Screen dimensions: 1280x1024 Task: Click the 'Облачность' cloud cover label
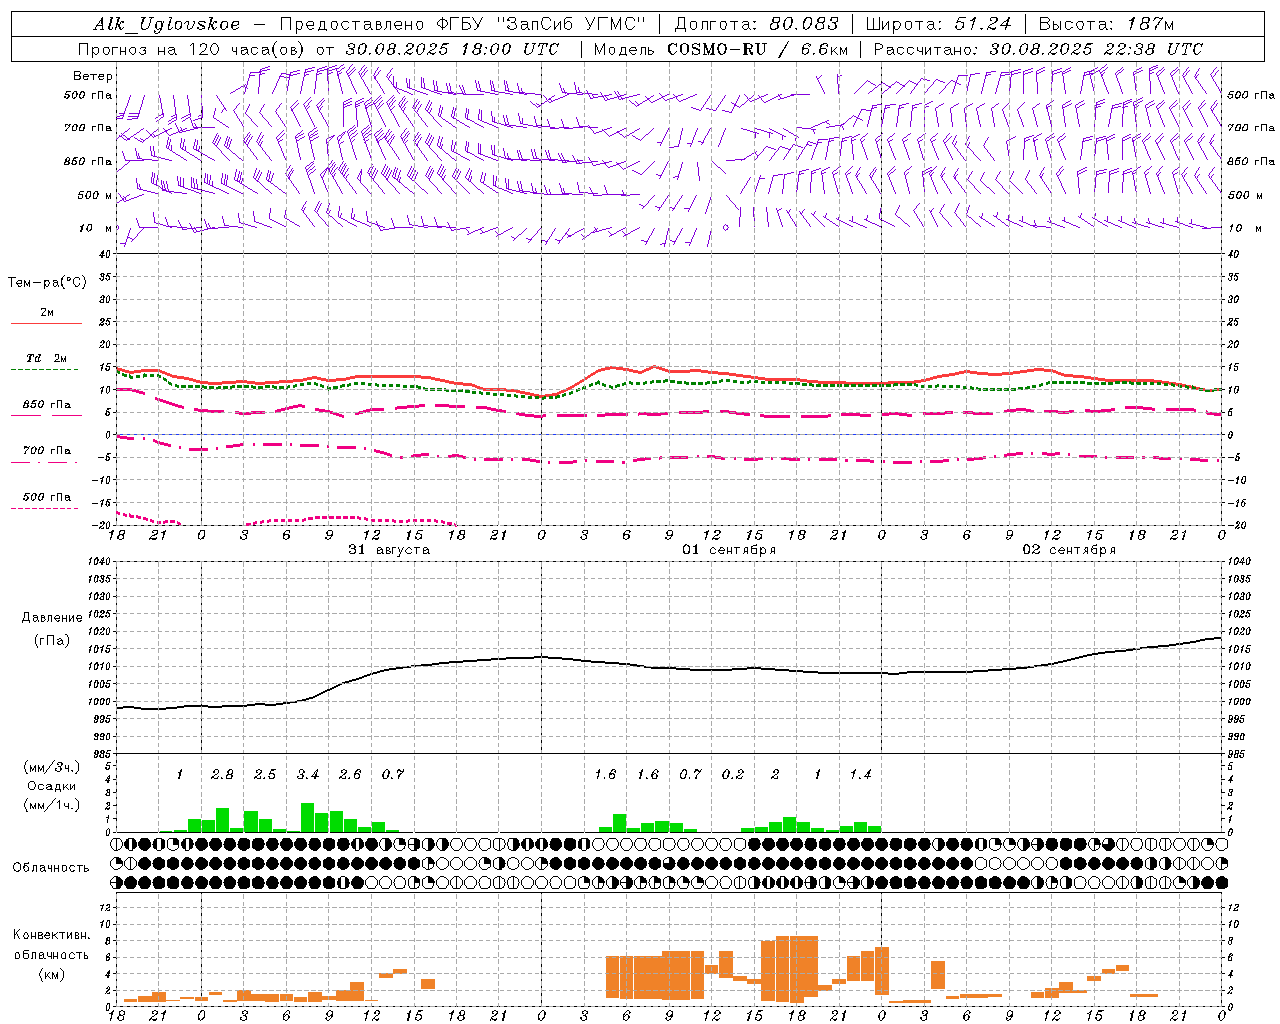51,868
